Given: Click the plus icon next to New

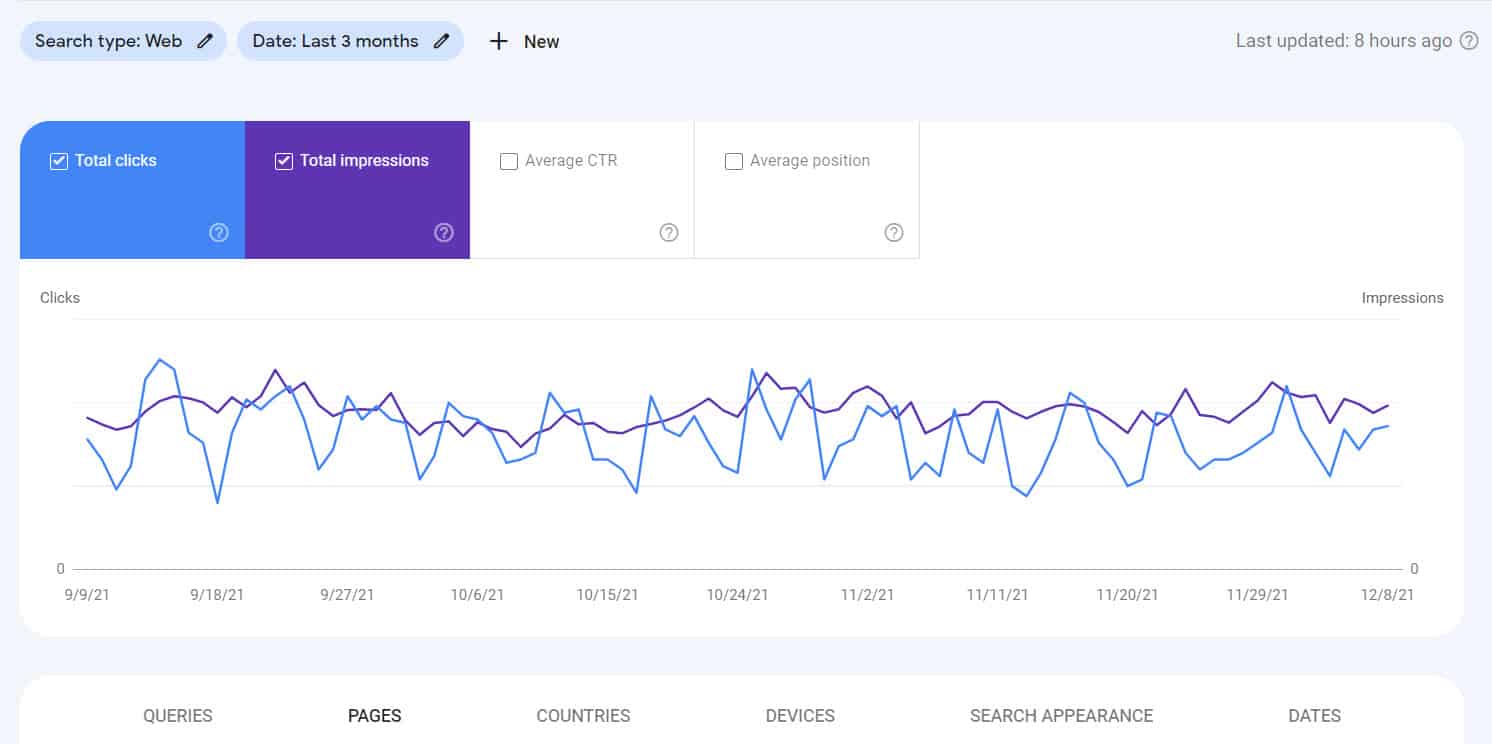Looking at the screenshot, I should (x=498, y=41).
